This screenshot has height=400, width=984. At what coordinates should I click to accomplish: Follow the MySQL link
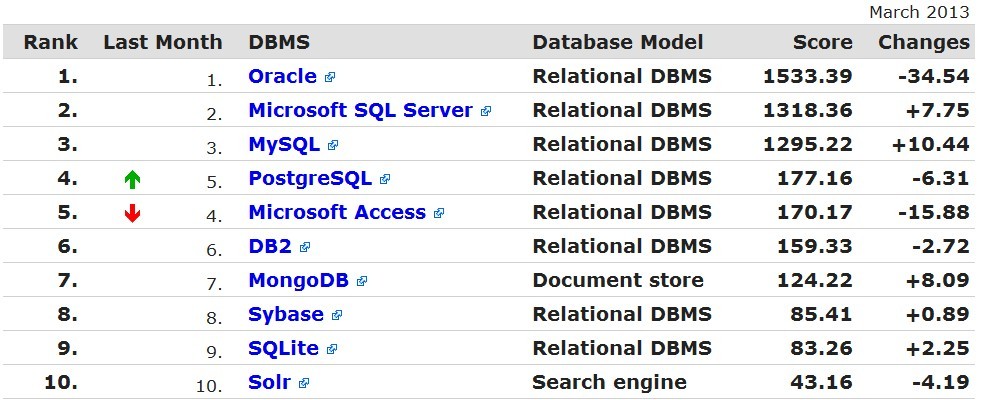coord(284,144)
